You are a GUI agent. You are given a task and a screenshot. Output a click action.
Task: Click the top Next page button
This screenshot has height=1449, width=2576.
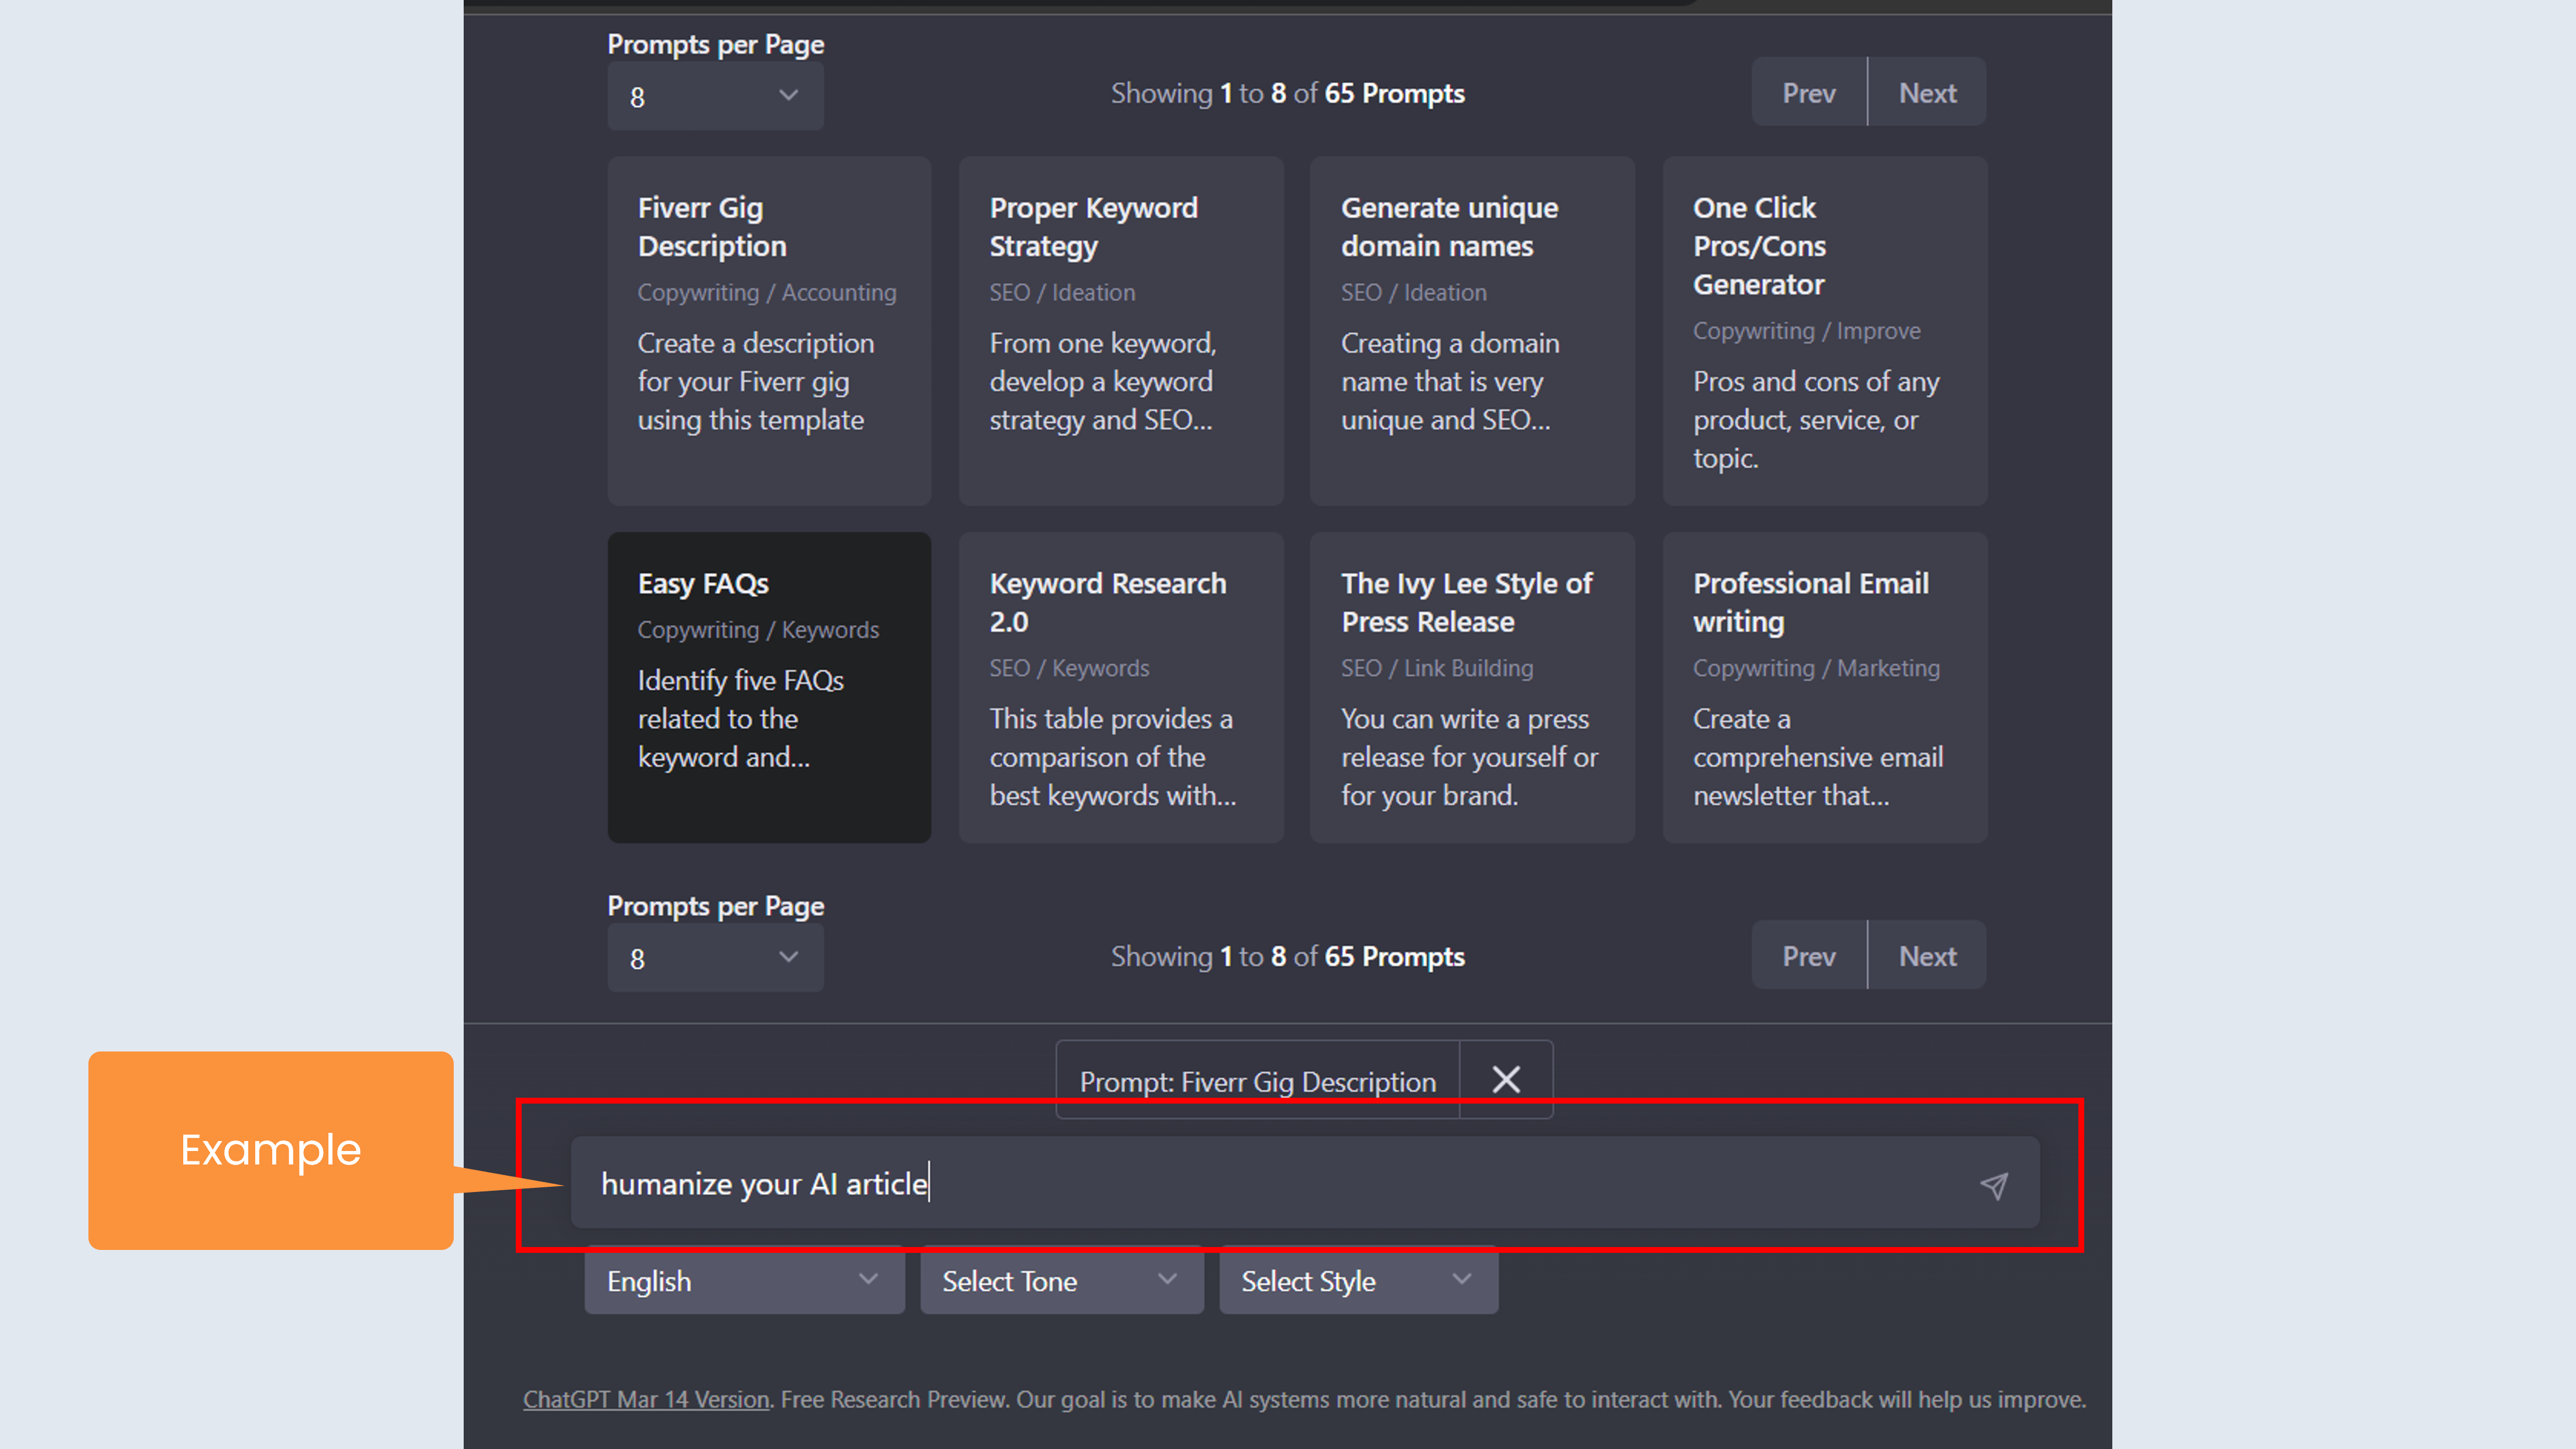[x=1927, y=93]
